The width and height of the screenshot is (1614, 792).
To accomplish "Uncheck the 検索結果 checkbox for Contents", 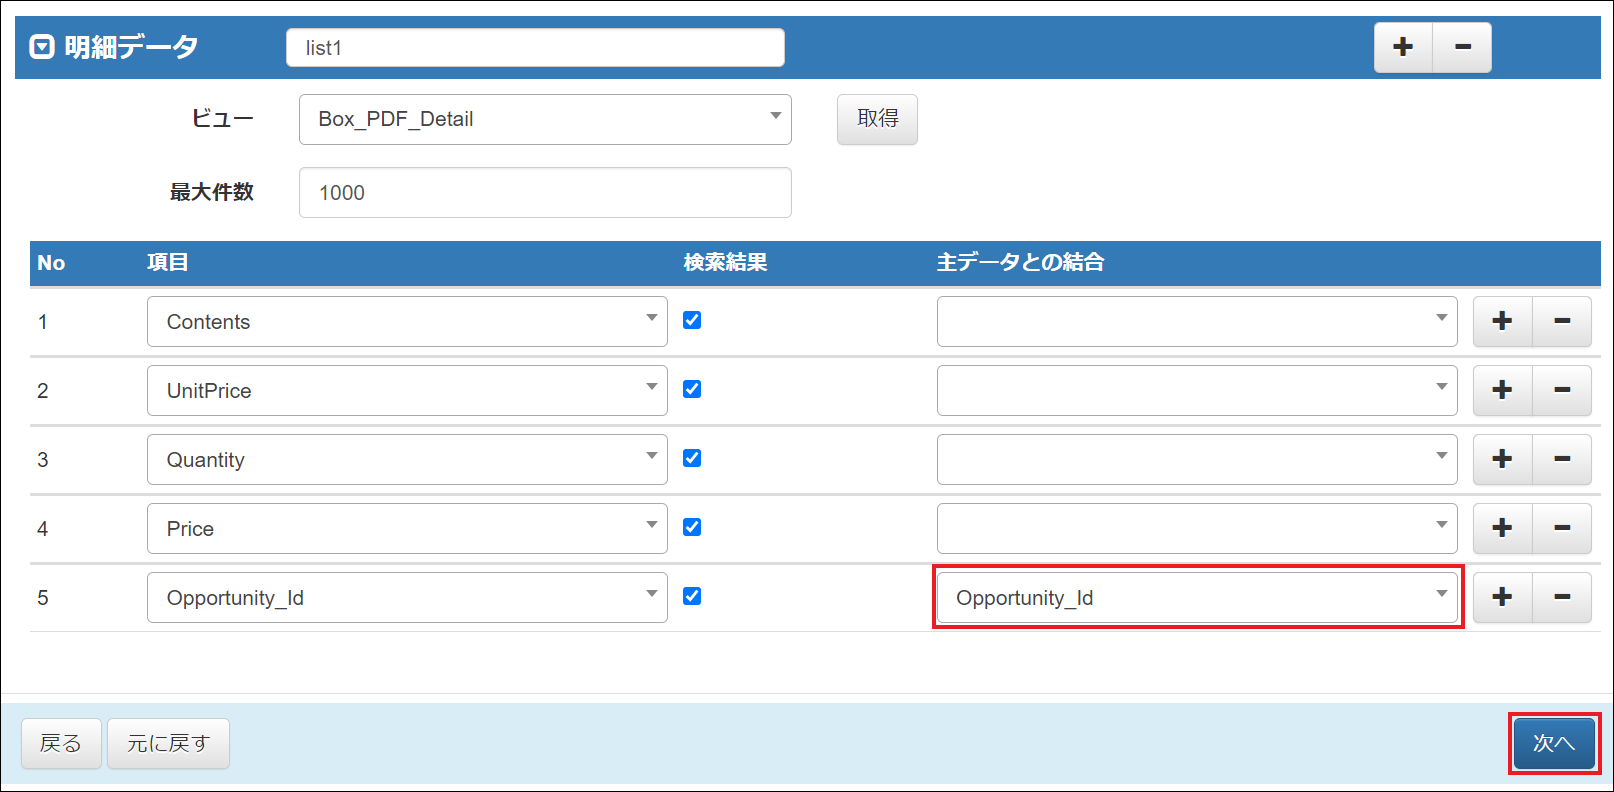I will (x=692, y=320).
